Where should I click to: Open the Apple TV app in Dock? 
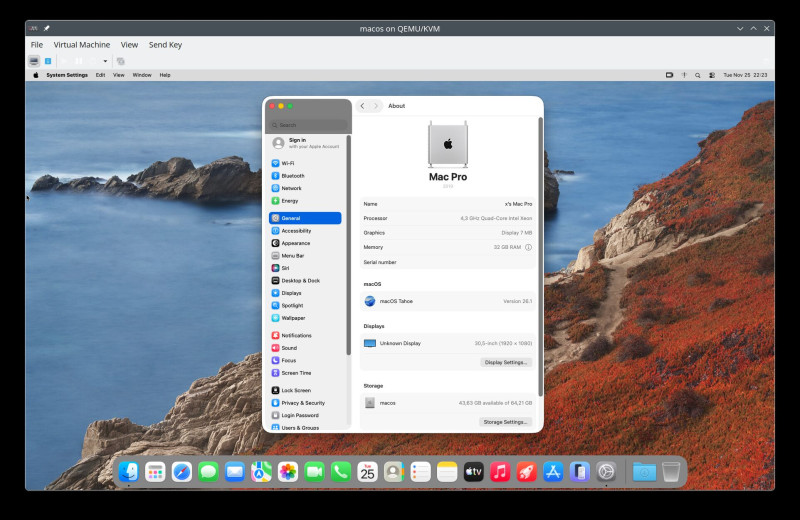(473, 472)
